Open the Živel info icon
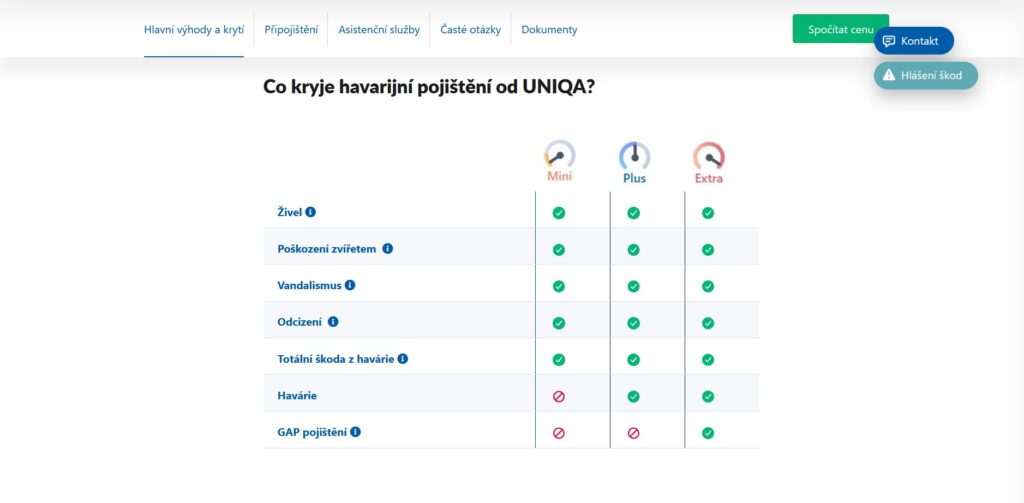The width and height of the screenshot is (1024, 503). coord(311,212)
